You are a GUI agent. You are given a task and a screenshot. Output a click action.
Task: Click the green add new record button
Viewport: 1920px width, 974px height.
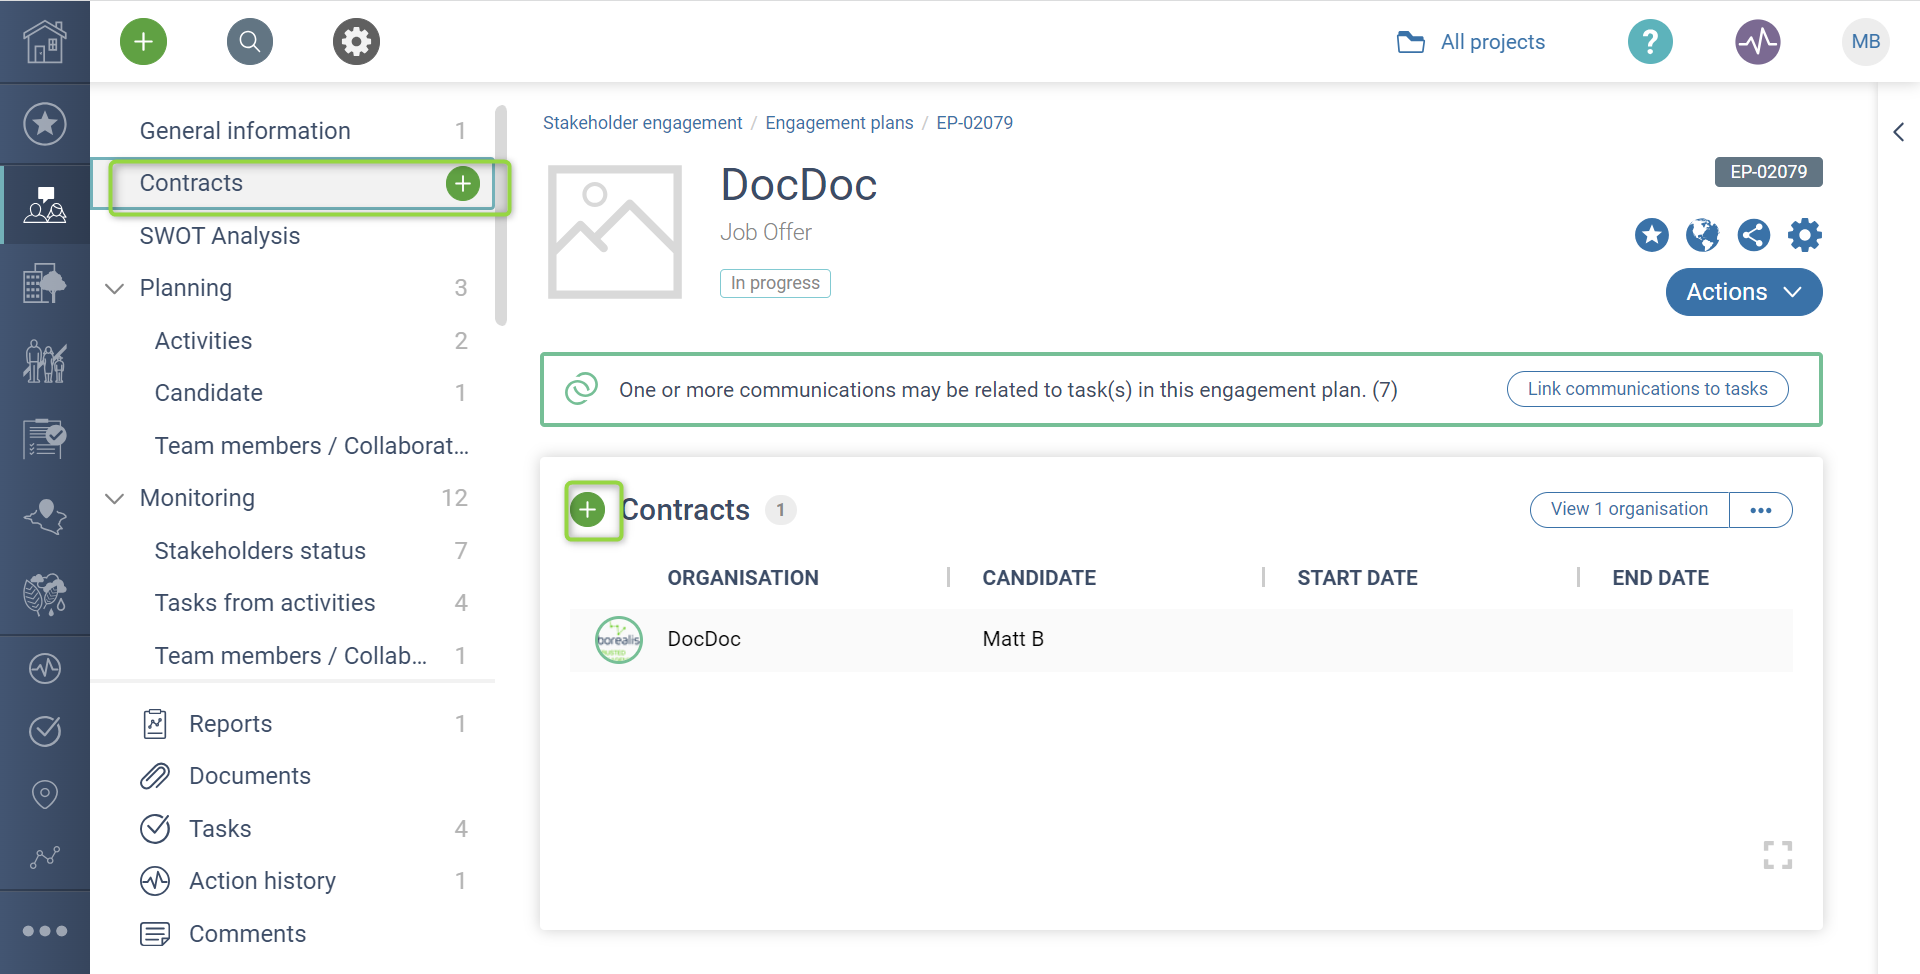click(143, 42)
